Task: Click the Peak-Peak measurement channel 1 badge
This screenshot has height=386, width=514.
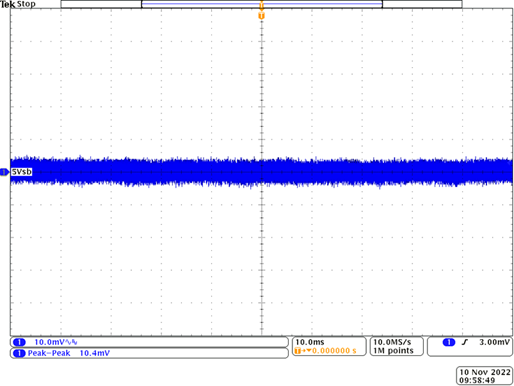Action: (x=19, y=353)
